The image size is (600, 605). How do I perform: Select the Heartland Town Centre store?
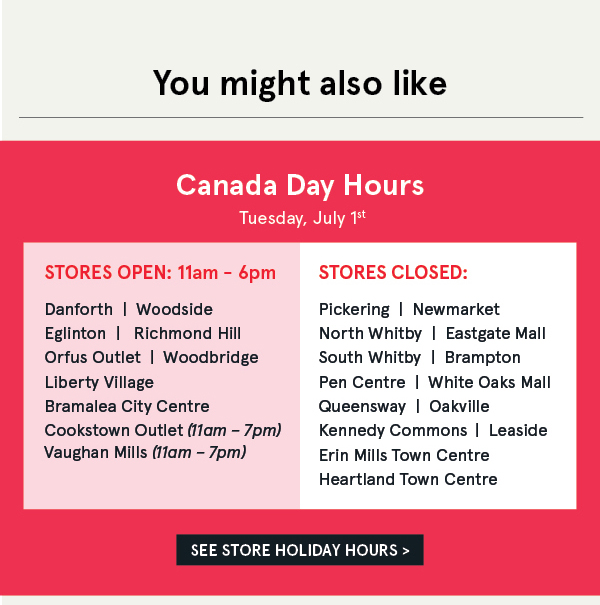pos(408,479)
